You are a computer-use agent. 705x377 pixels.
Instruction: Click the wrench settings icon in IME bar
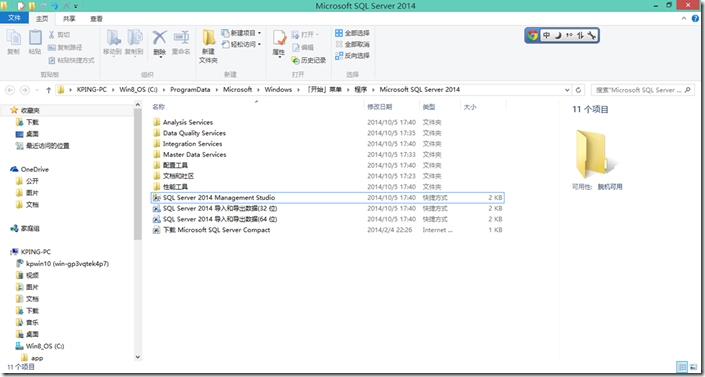592,36
